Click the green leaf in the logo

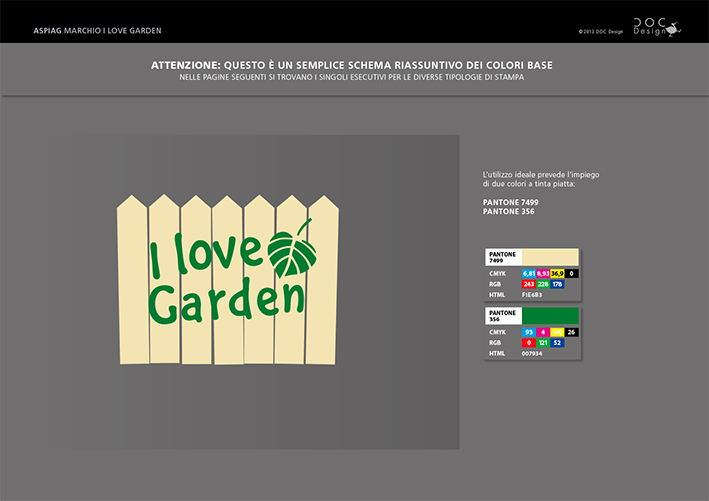pyautogui.click(x=292, y=249)
